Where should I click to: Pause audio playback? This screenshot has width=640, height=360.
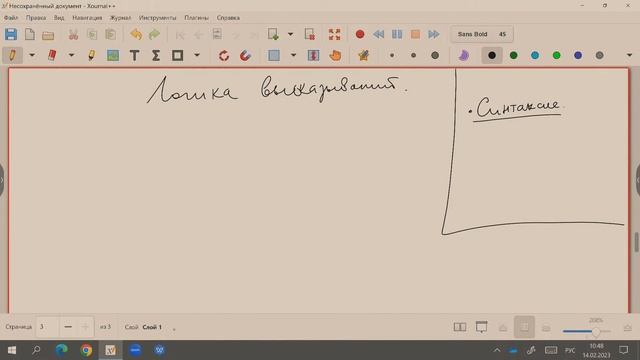[397, 34]
